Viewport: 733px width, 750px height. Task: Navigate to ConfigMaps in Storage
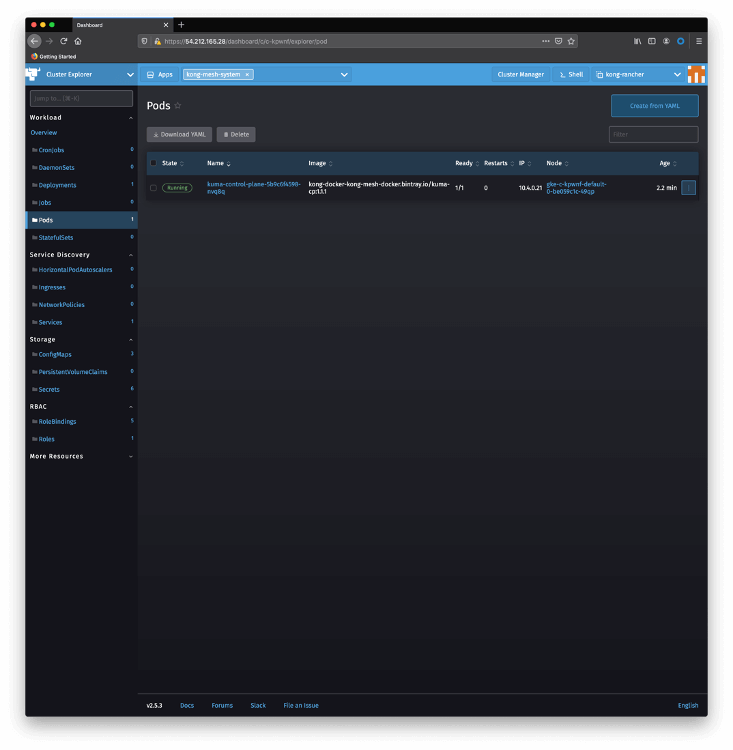55,354
